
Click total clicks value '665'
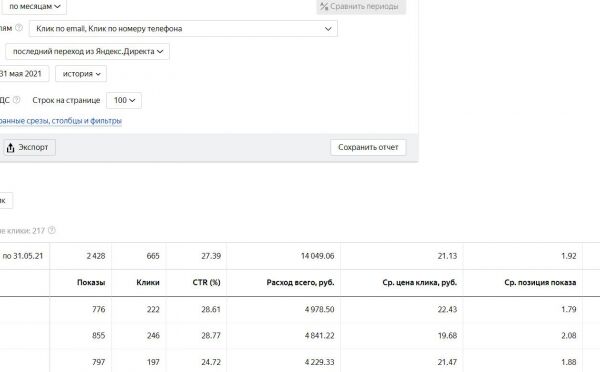(153, 256)
